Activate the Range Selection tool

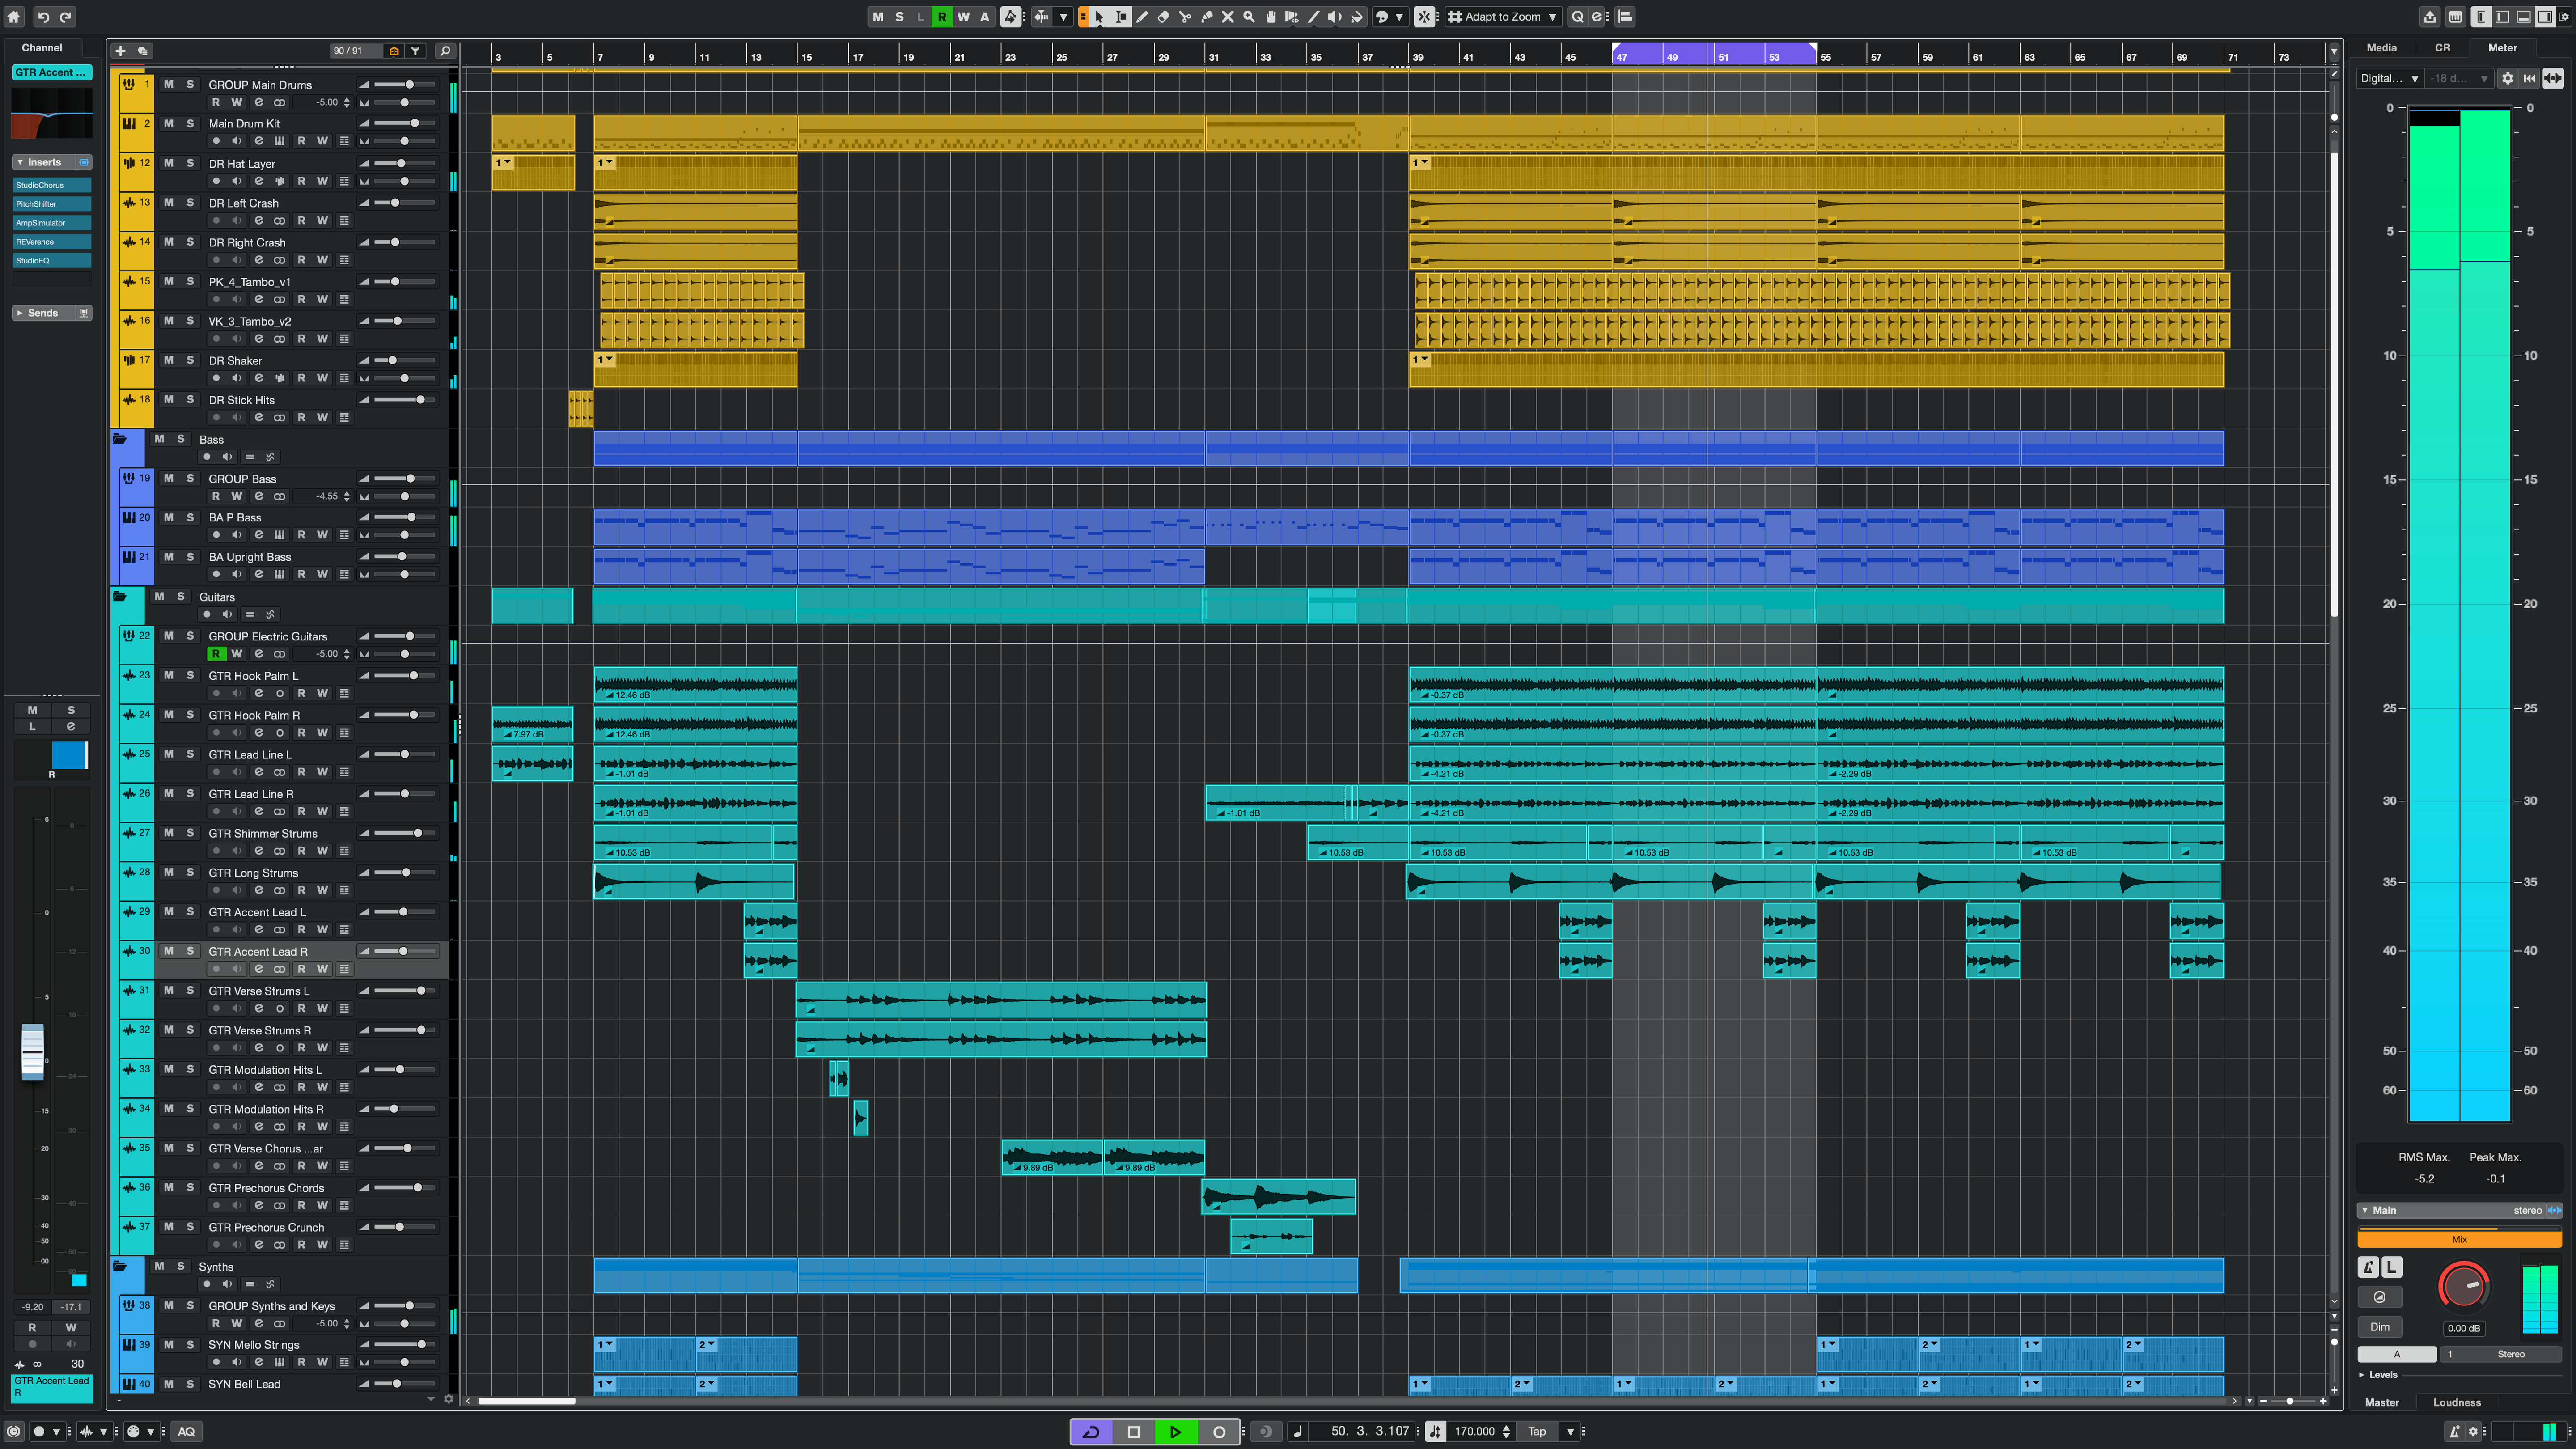click(x=1120, y=16)
